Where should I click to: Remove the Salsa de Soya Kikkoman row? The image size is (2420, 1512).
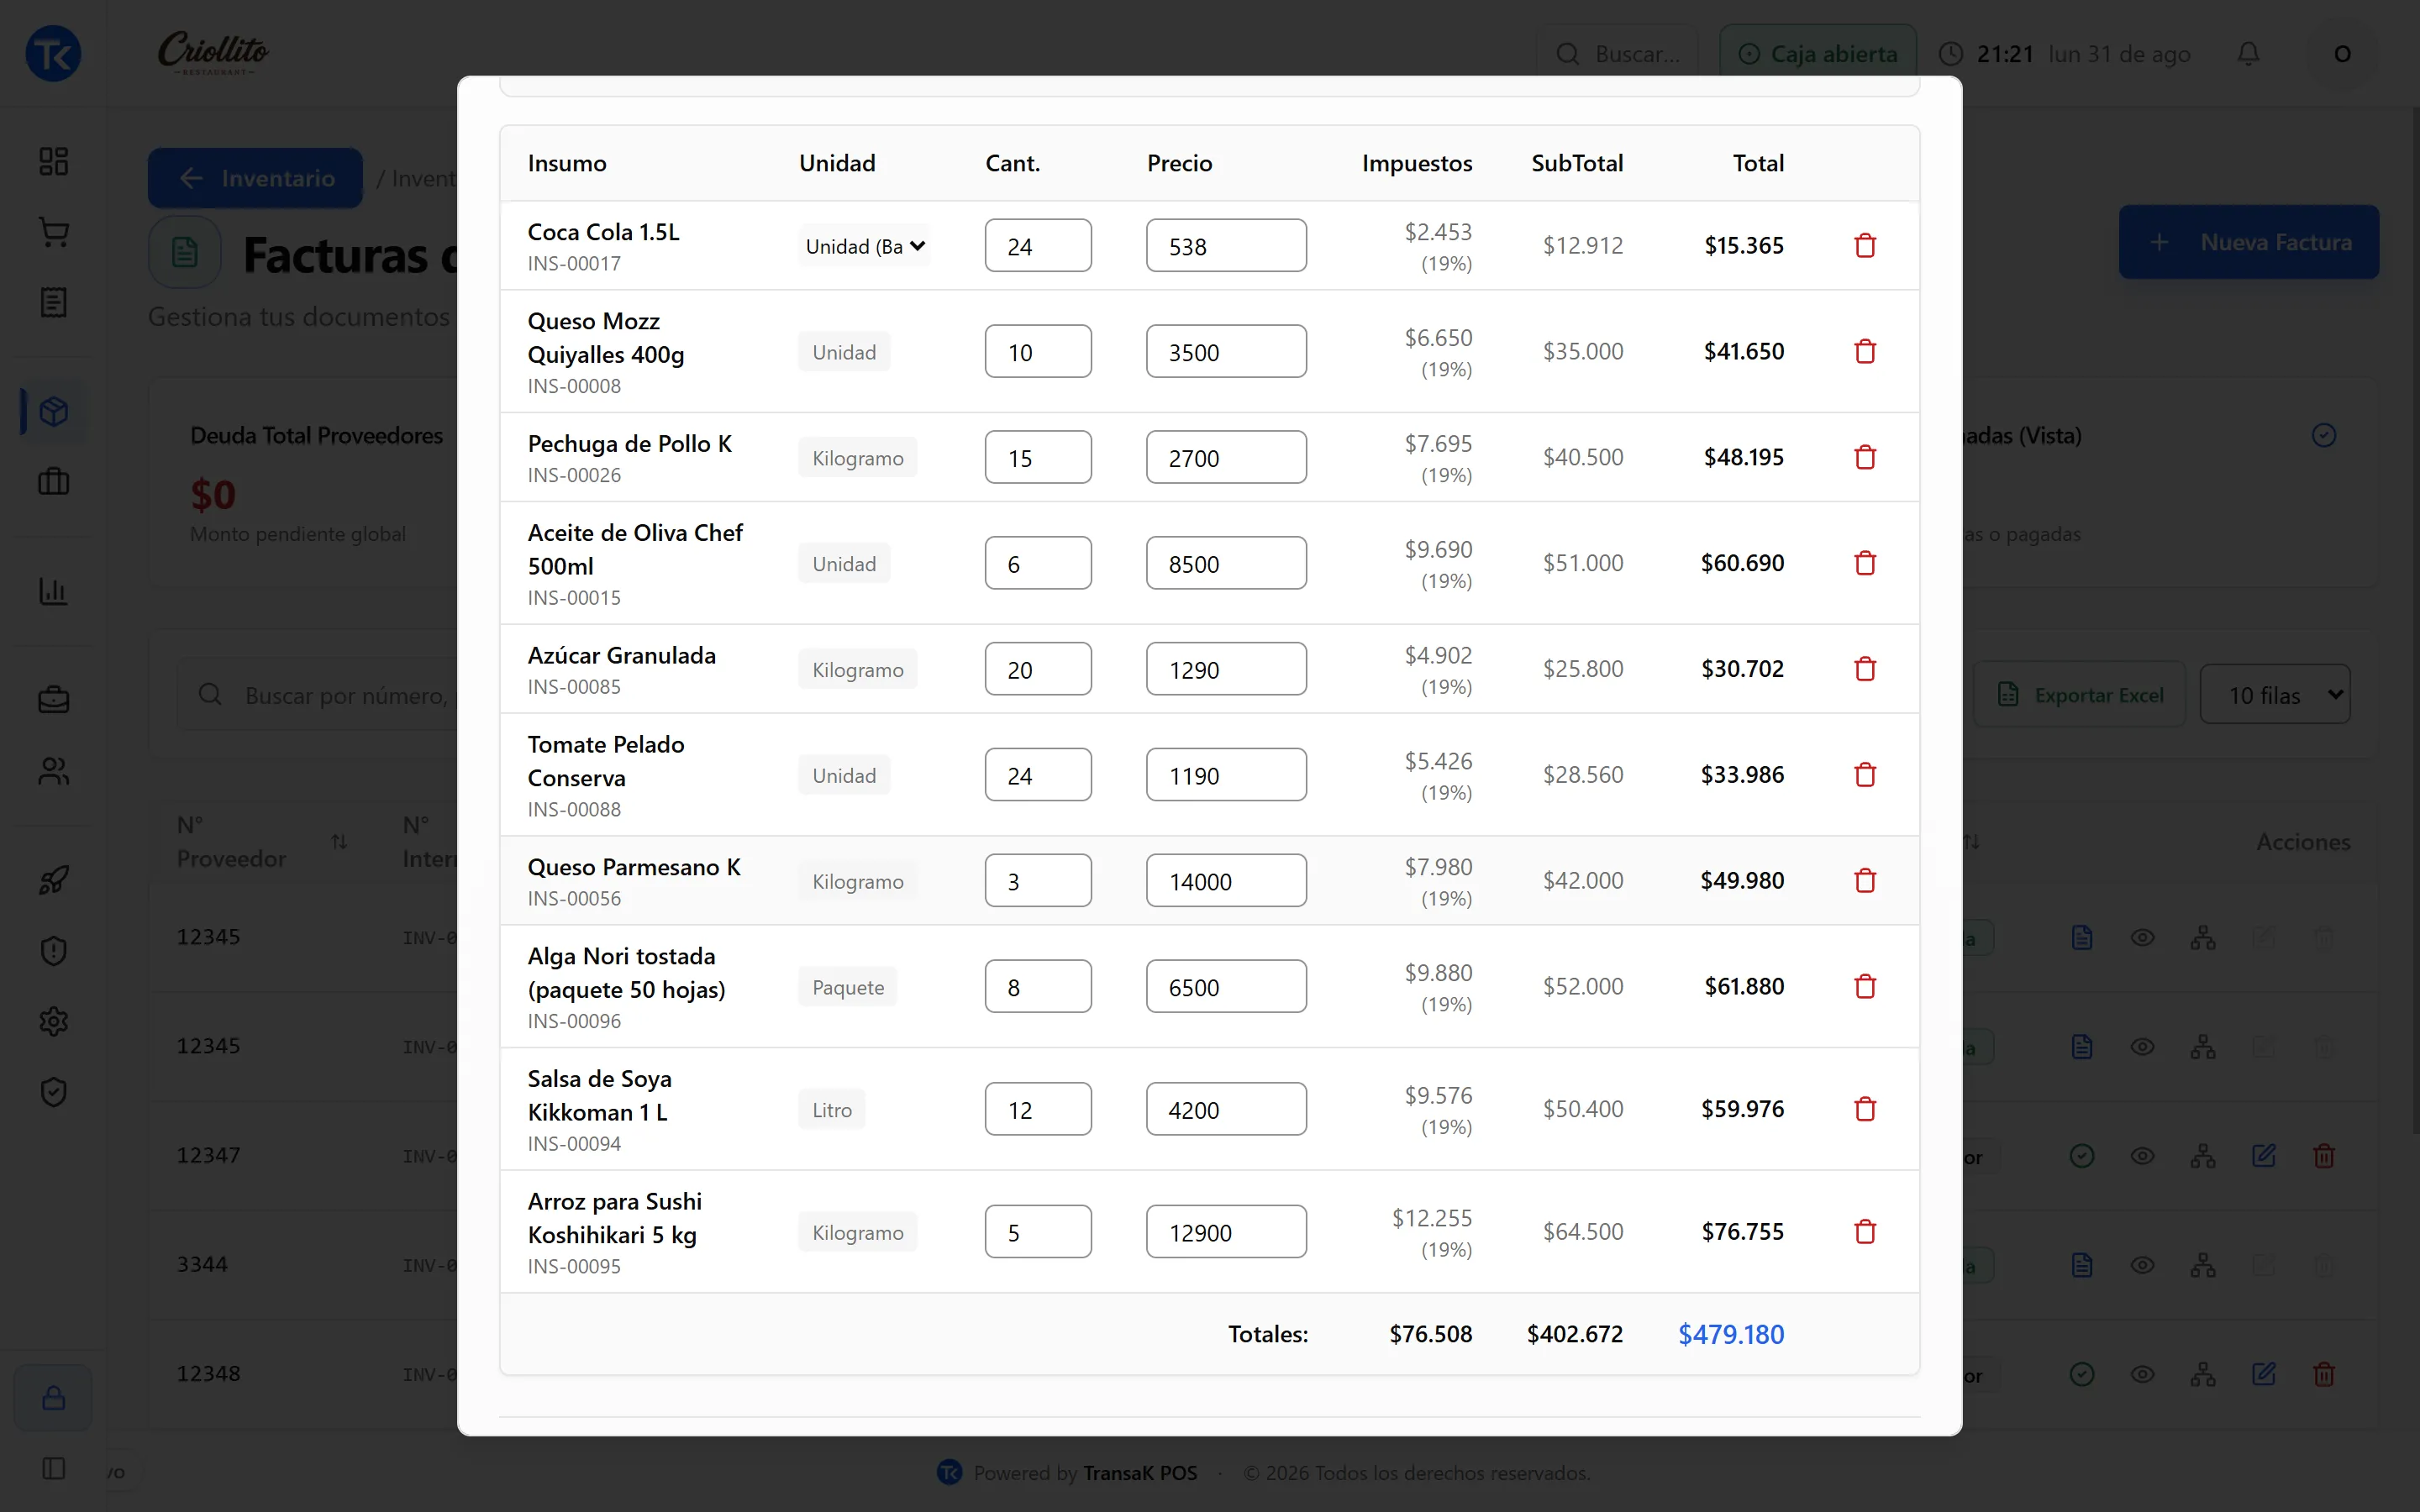pyautogui.click(x=1865, y=1109)
